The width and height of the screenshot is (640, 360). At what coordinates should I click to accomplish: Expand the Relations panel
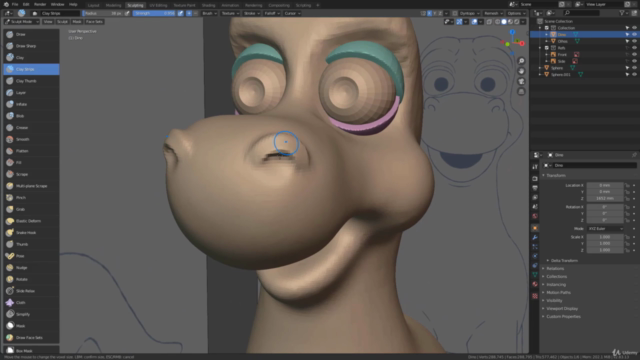(x=555, y=269)
